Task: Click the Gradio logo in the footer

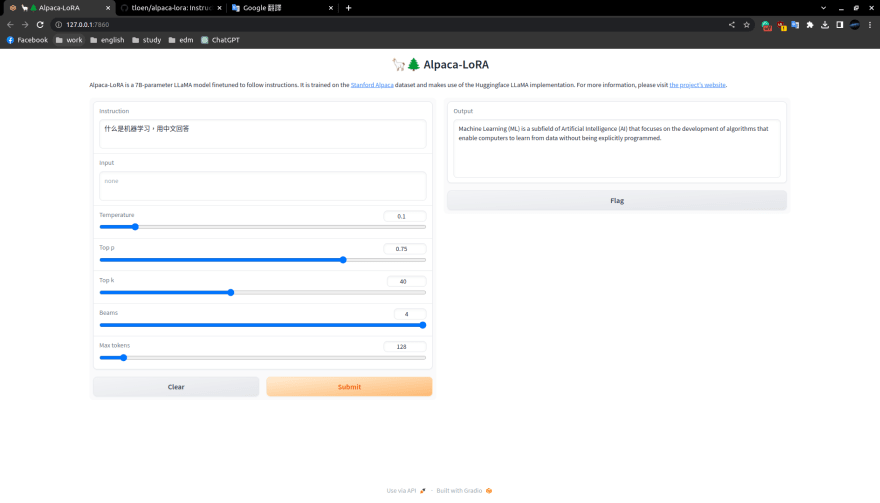Action: 489,491
